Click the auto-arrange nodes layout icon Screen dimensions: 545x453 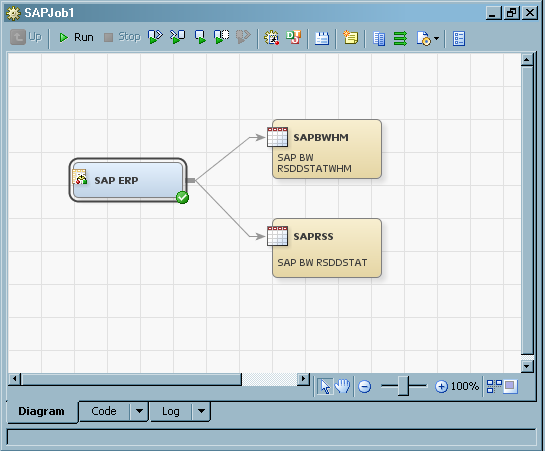tap(494, 386)
